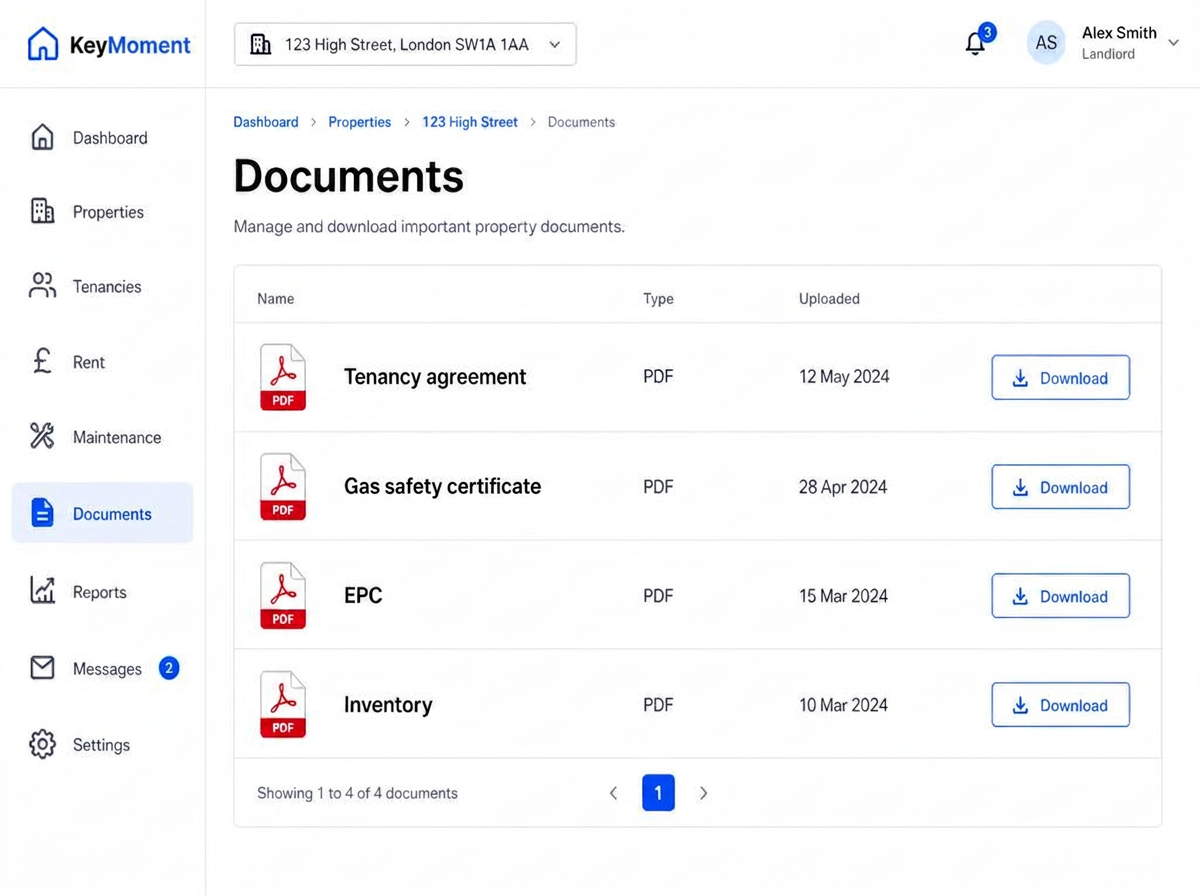The image size is (1200, 896).
Task: Click the Uploaded column header
Action: tap(829, 298)
